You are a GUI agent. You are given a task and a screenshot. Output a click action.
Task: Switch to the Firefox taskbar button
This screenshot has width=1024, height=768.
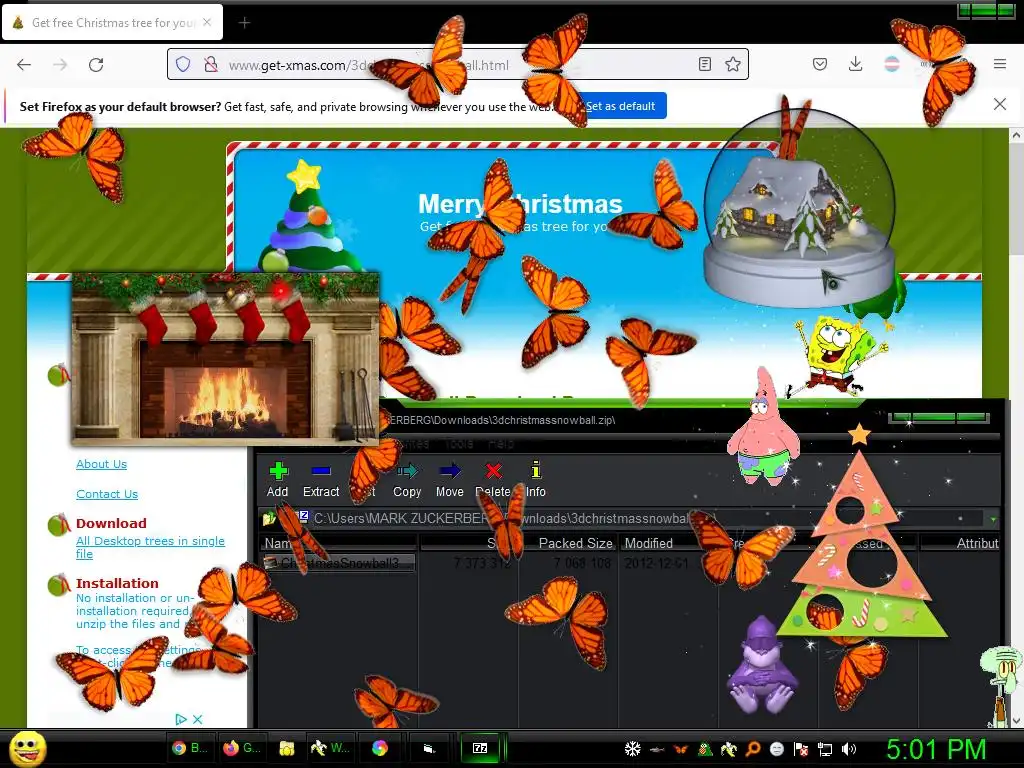point(241,748)
